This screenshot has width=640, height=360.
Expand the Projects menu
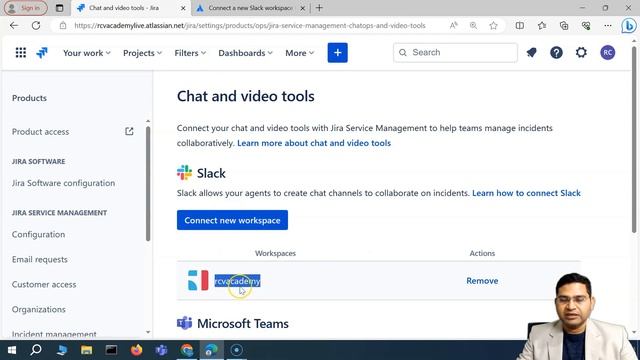142,53
